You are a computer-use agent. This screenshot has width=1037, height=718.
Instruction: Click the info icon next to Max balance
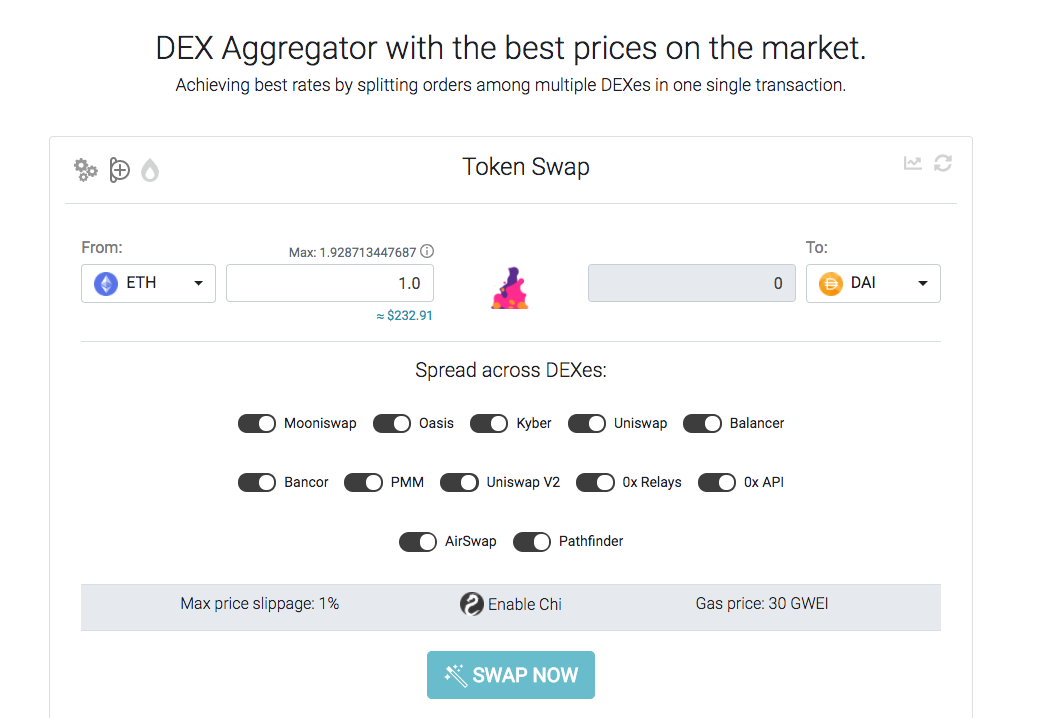click(427, 251)
